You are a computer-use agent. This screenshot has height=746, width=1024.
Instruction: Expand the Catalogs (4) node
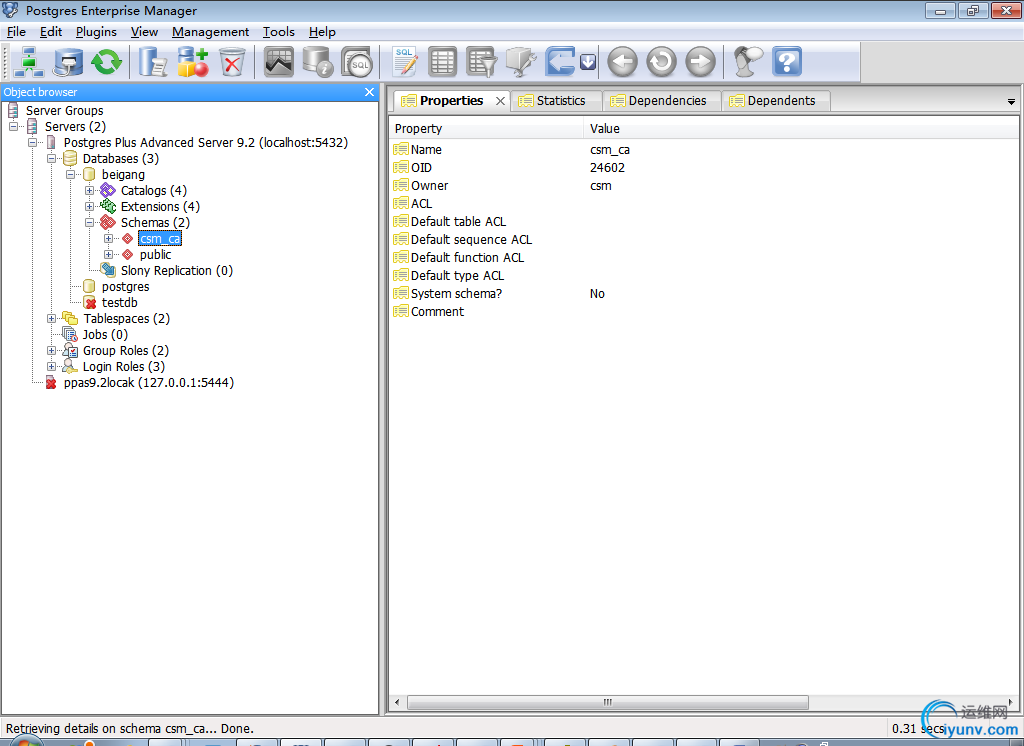click(x=89, y=191)
